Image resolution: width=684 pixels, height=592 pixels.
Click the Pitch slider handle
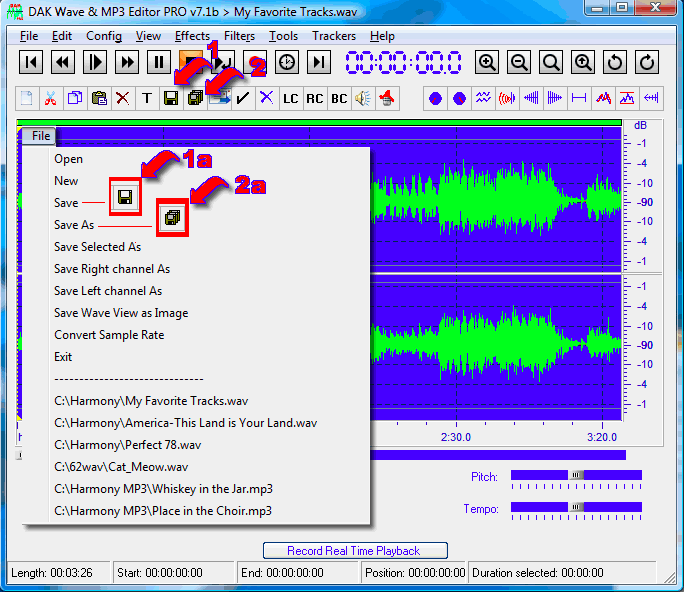tap(576, 475)
